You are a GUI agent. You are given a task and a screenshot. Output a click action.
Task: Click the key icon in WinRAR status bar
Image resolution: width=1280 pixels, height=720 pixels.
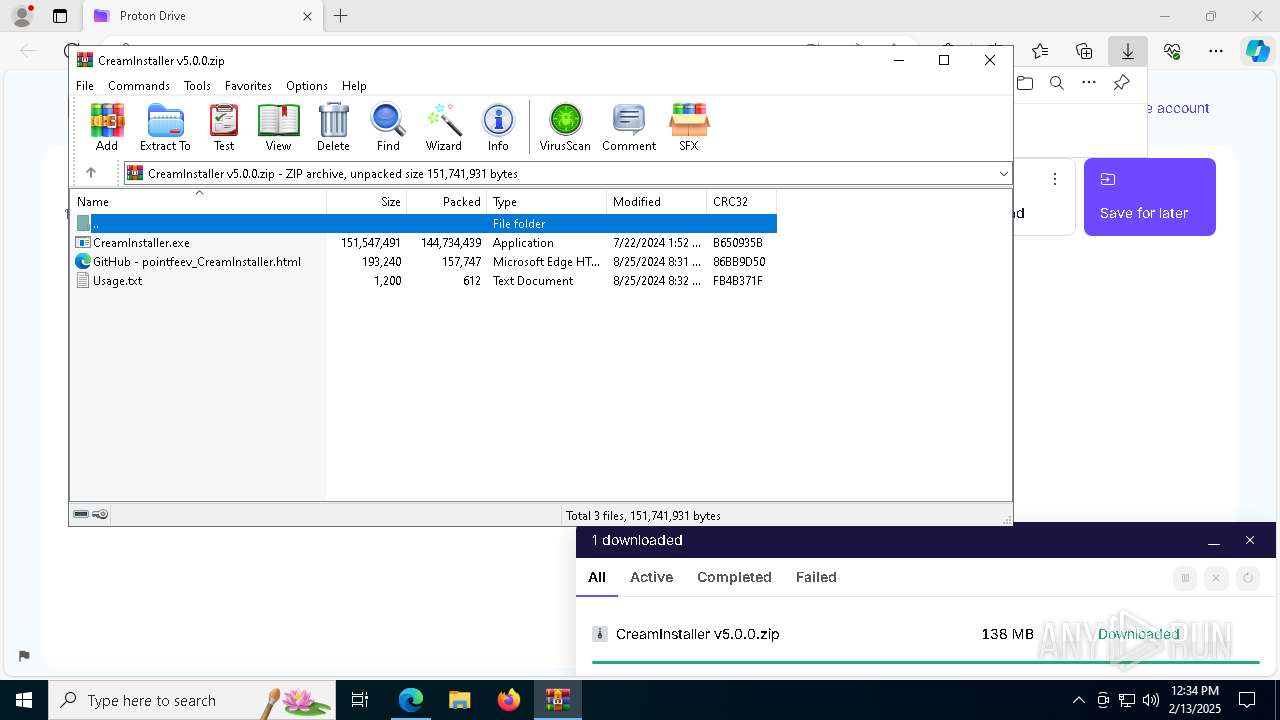[100, 514]
